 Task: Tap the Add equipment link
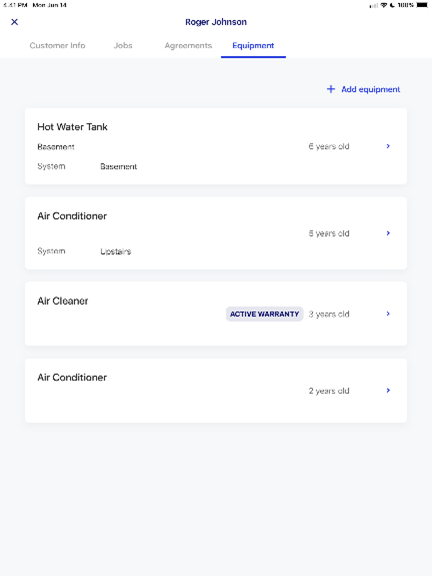point(371,89)
